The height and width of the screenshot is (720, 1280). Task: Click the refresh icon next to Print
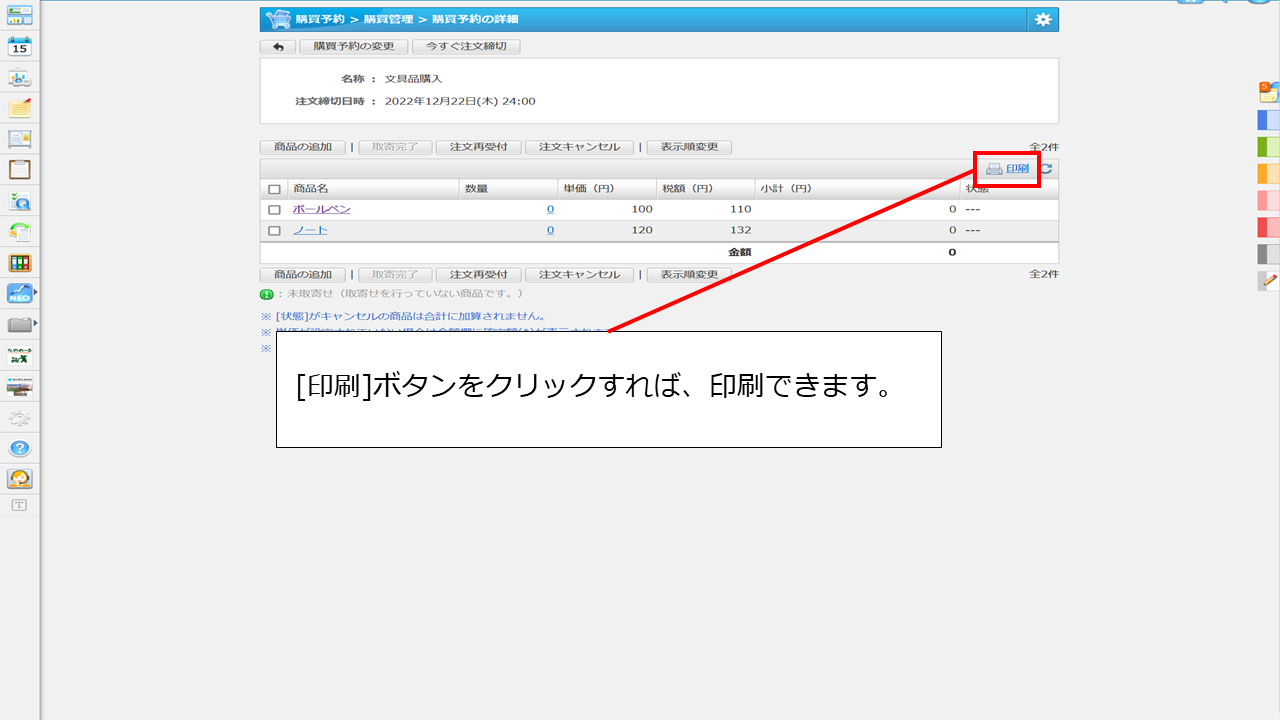coord(1047,169)
